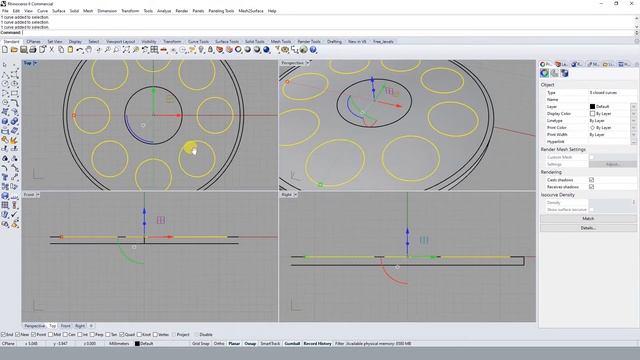The width and height of the screenshot is (640, 360).
Task: Click the Texture mapping cube icon
Action: coord(564,73)
